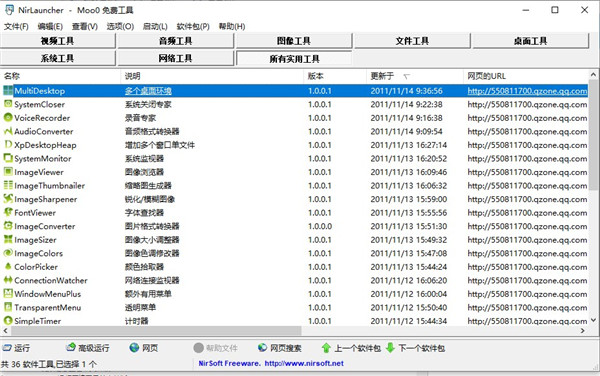Viewport: 600px width, 376px height.
Task: Click the ImageColors row icon
Action: [x=8, y=253]
